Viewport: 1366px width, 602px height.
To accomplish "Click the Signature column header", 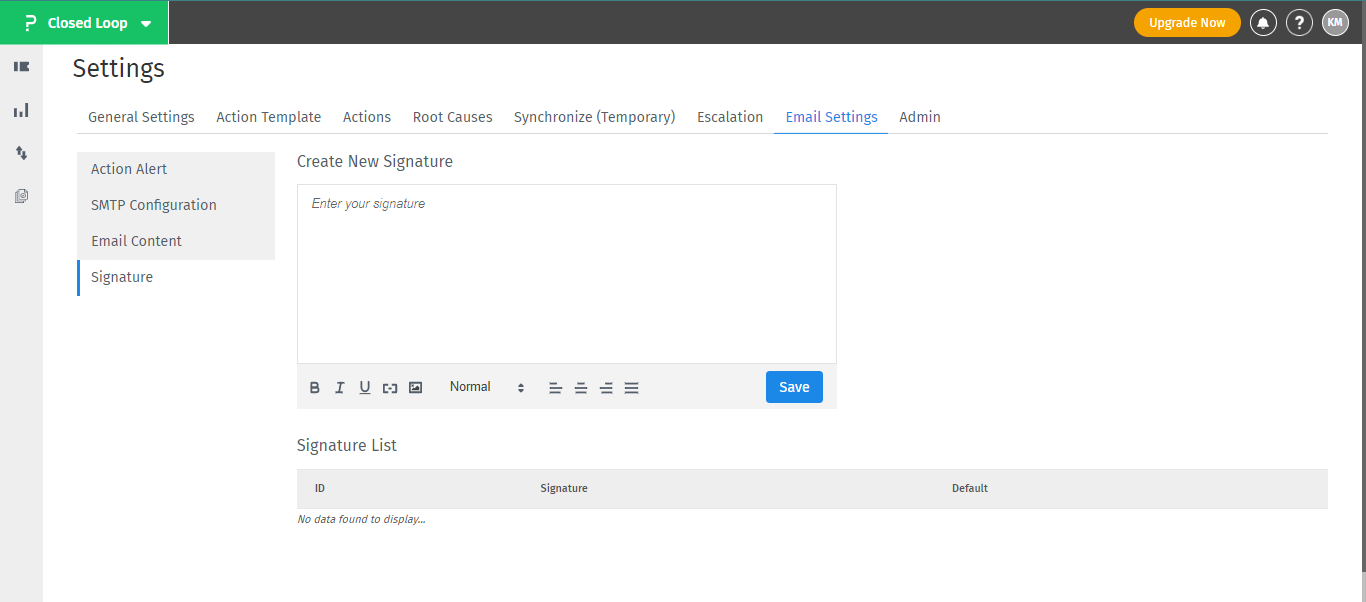I will [x=564, y=489].
